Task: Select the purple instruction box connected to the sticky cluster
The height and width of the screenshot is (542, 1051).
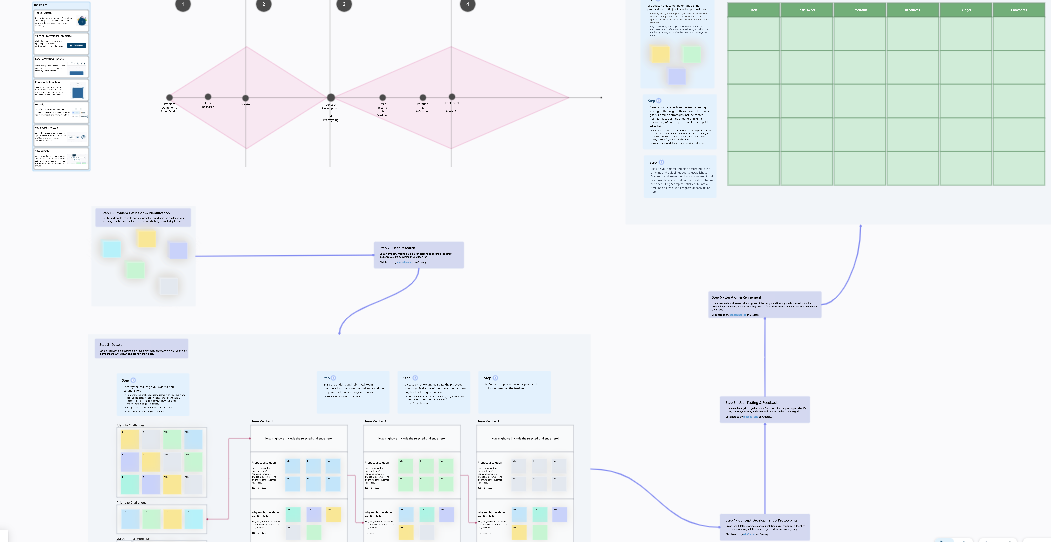Action: 419,255
